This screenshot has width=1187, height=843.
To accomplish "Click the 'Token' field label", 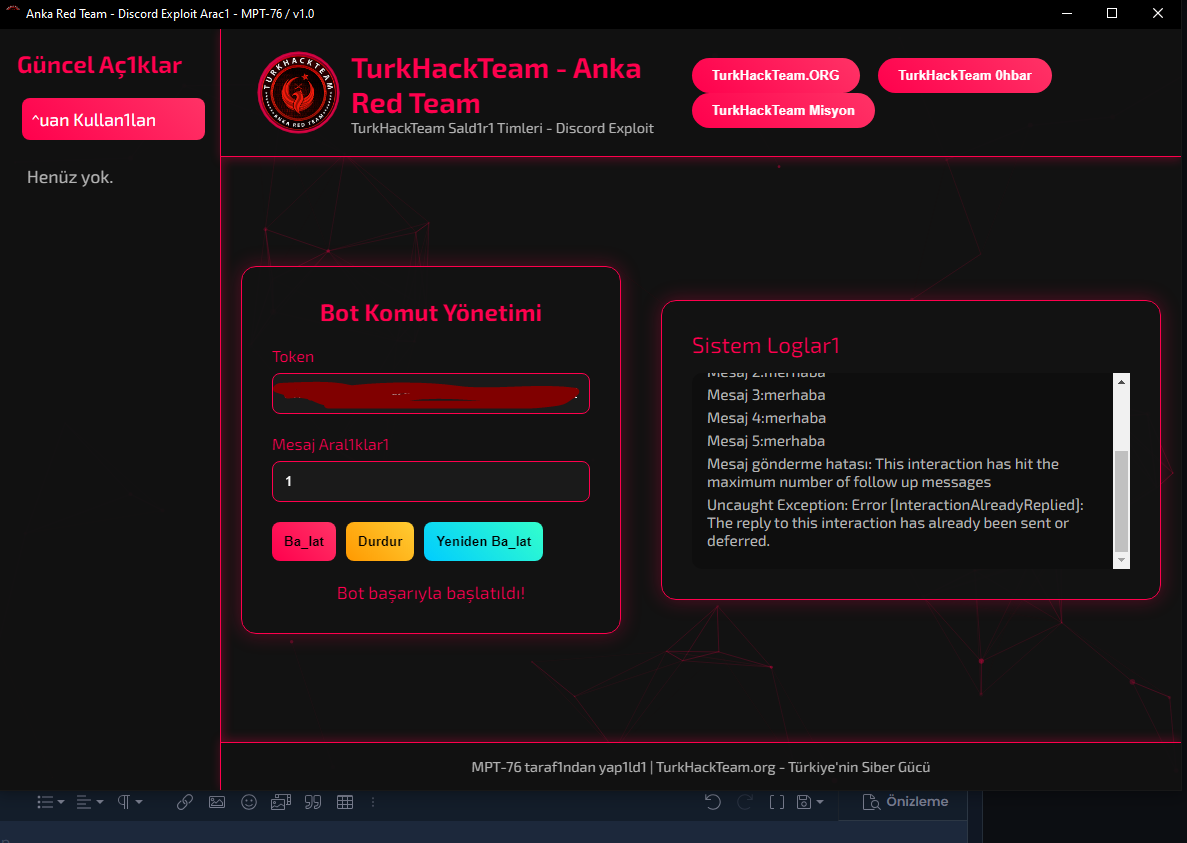I will 293,356.
